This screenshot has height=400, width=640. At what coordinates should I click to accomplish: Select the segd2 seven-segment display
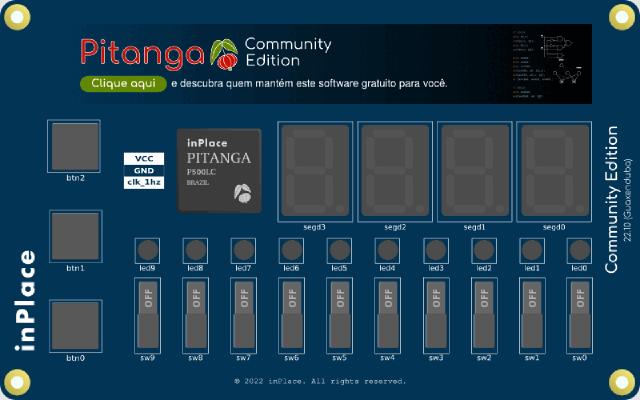tap(395, 172)
